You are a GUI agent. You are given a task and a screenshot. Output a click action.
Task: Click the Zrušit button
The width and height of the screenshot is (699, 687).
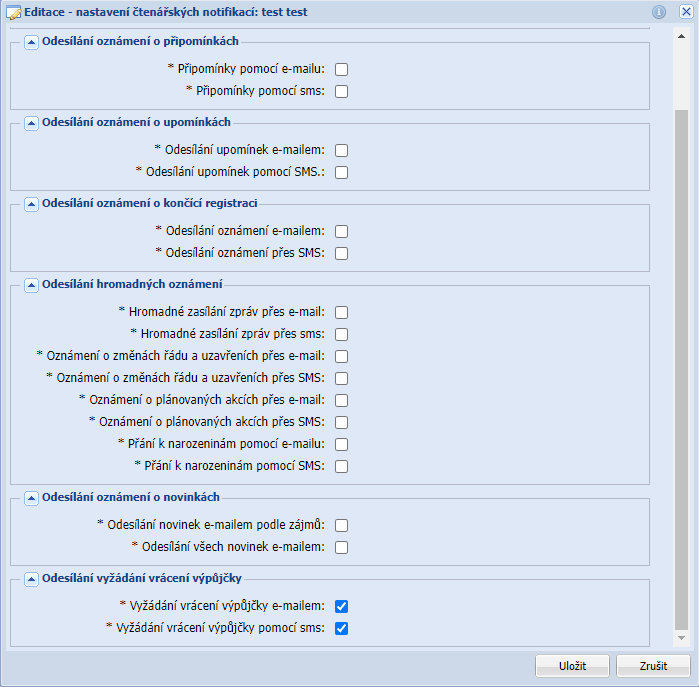(x=653, y=666)
